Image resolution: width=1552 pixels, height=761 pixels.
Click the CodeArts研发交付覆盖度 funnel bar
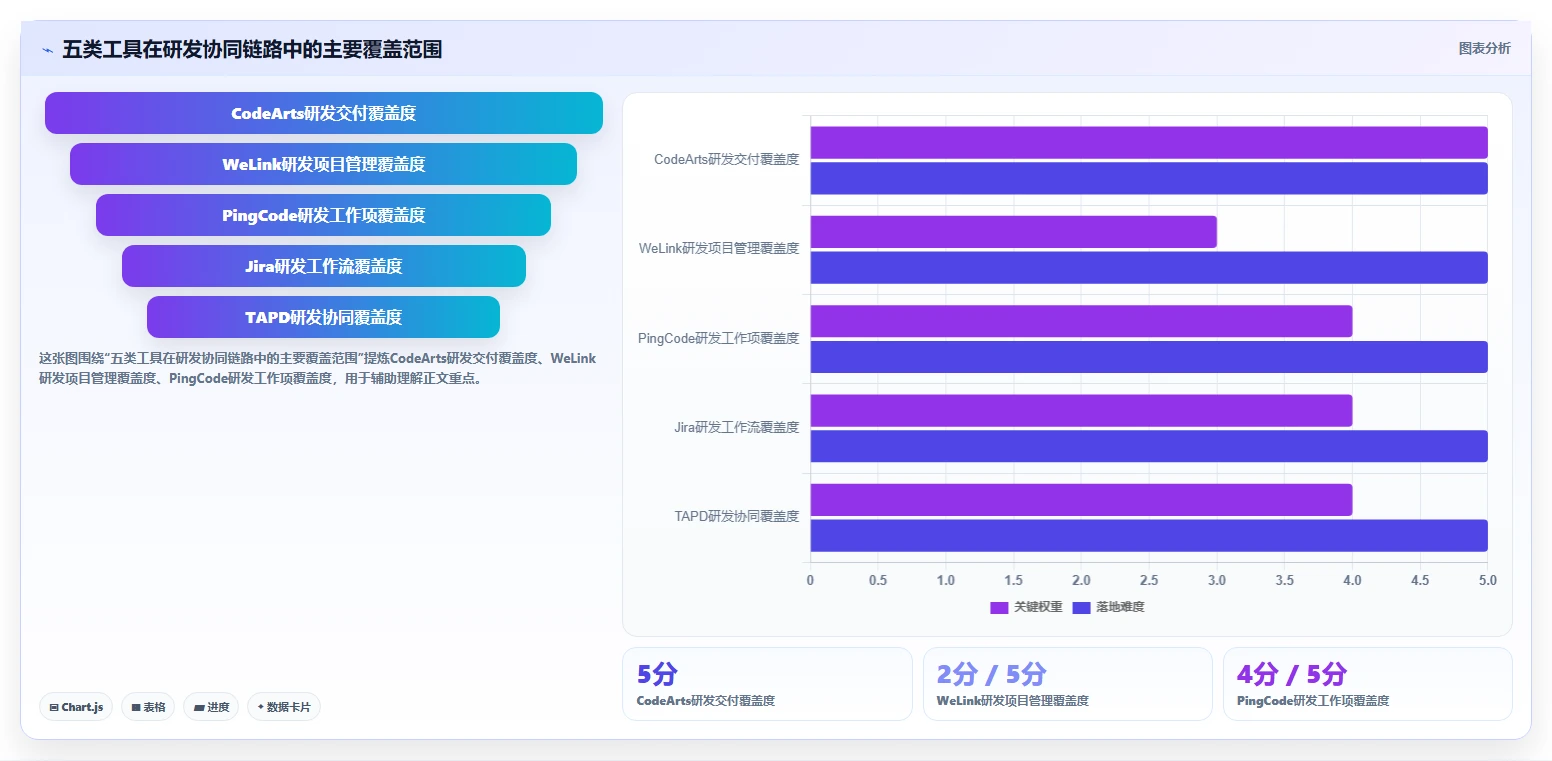tap(324, 113)
